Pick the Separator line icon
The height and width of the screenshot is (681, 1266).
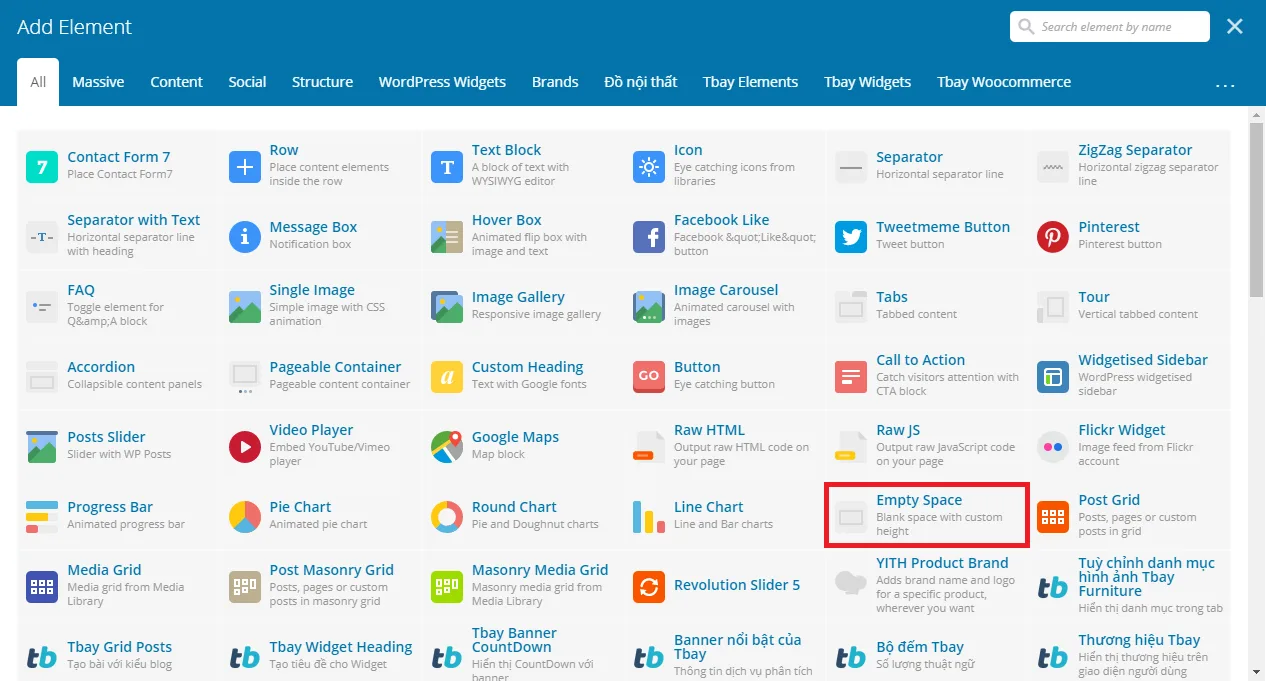851,166
